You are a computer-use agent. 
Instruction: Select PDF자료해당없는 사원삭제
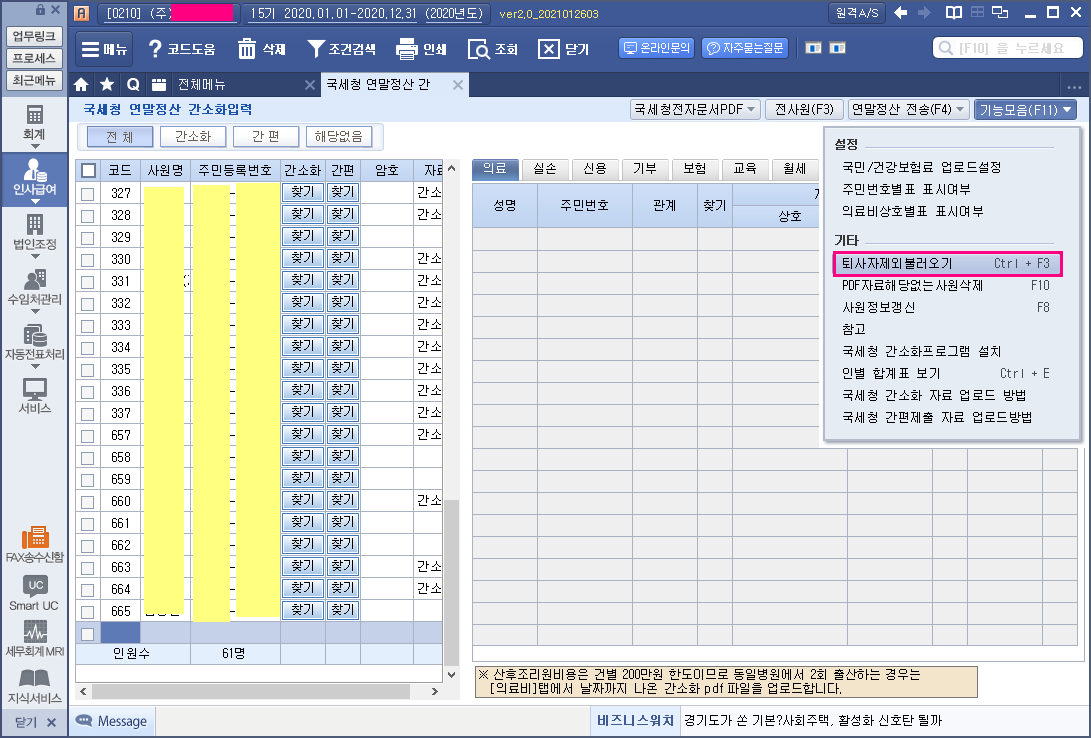946,285
